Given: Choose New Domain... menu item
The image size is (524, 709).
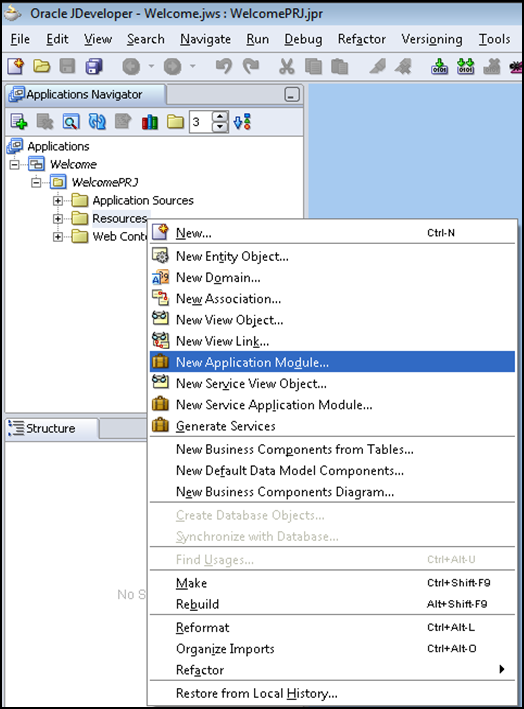Looking at the screenshot, I should point(332,278).
